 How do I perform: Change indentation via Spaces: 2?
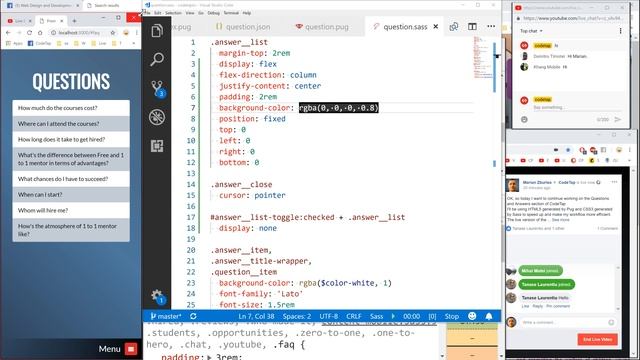click(297, 316)
